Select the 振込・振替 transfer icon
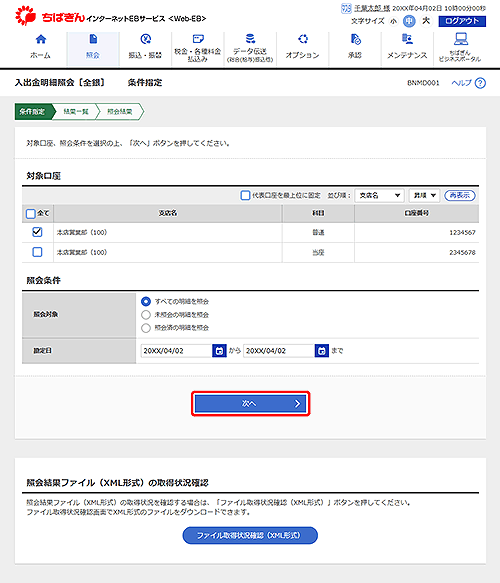The height and width of the screenshot is (583, 500). (145, 39)
